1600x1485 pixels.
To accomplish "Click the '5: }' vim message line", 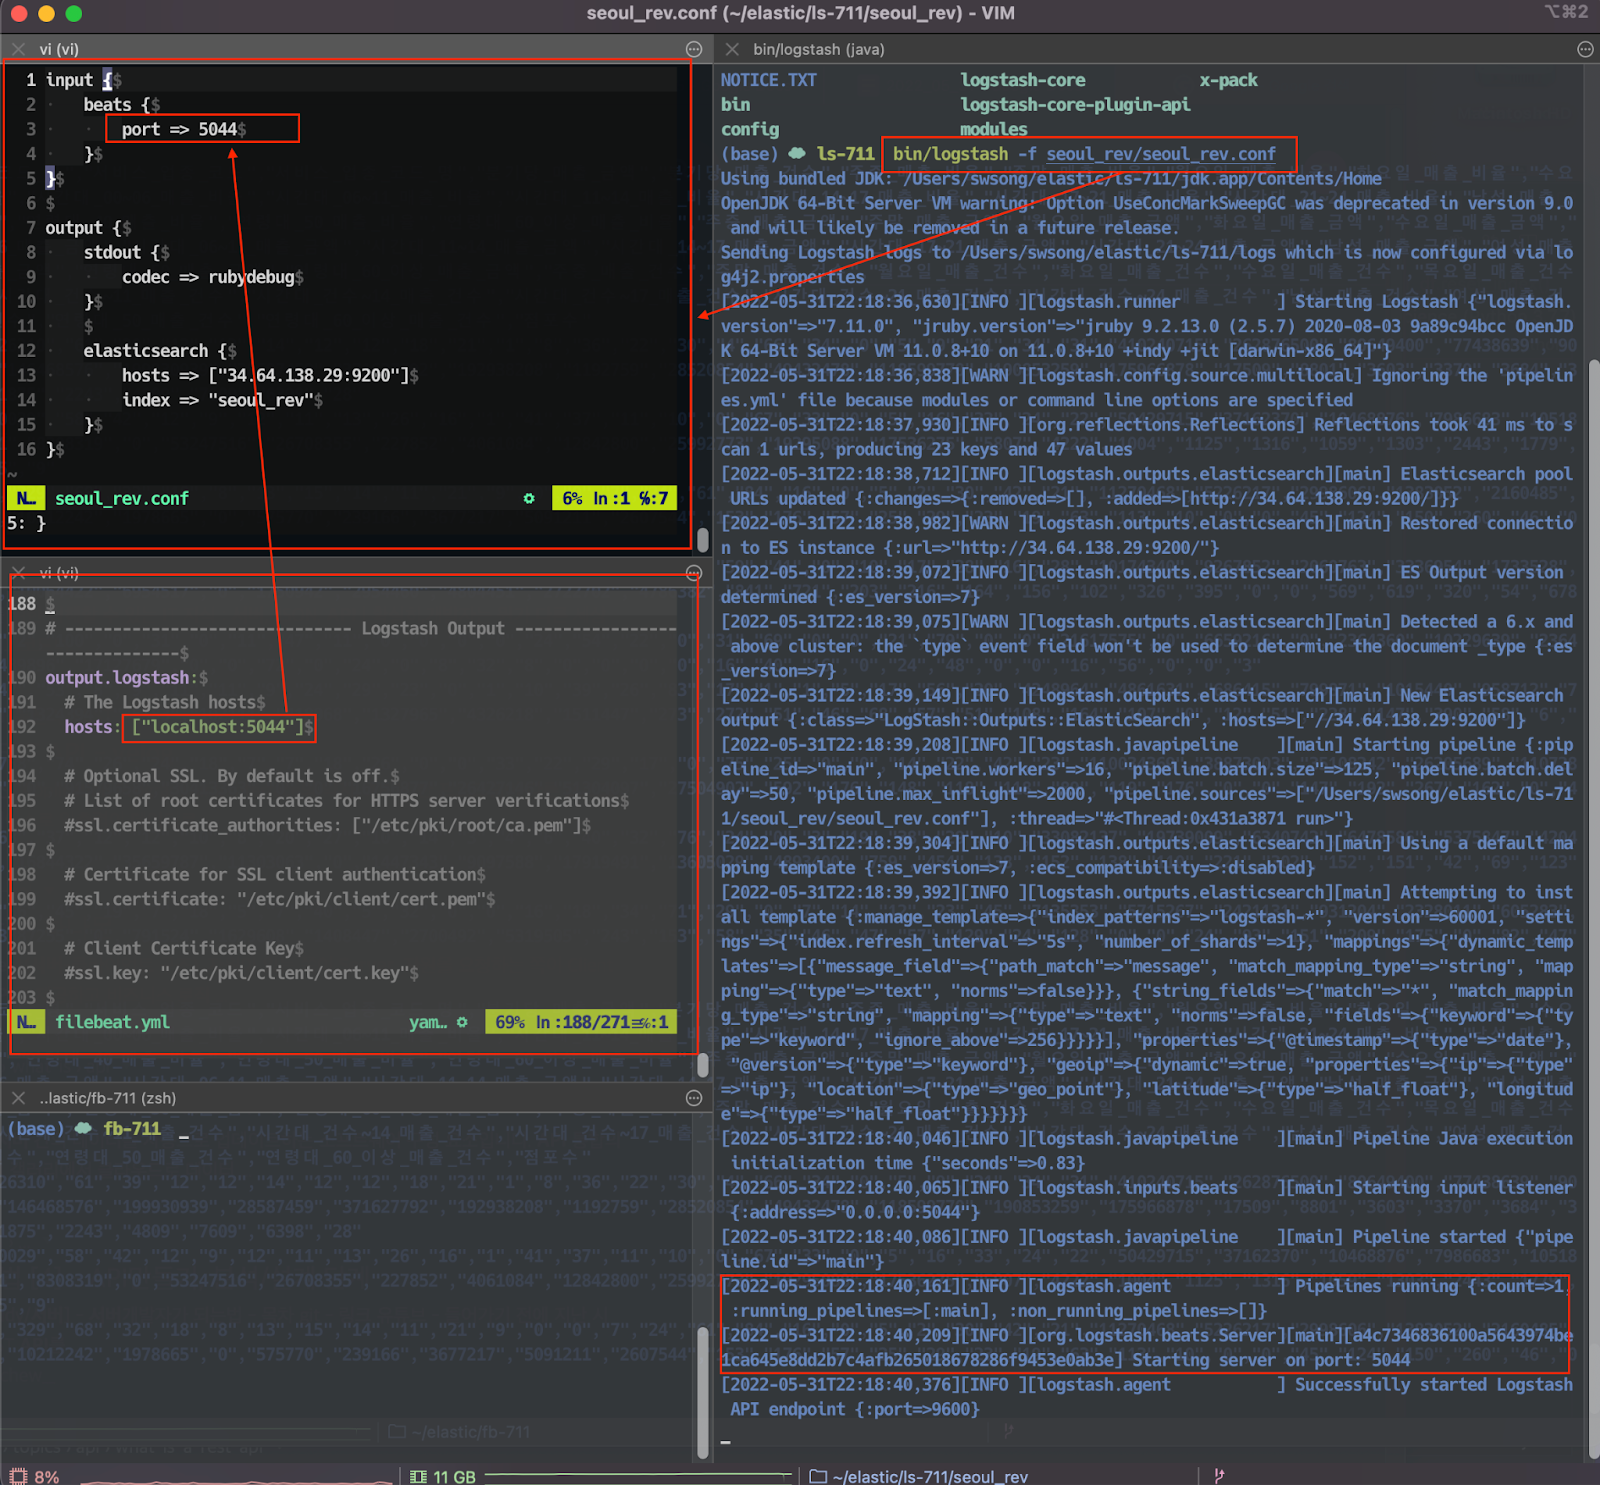I will pos(27,523).
